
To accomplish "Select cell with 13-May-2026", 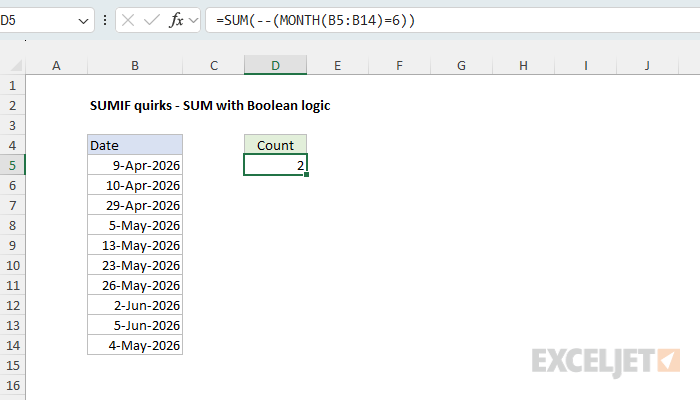I will (x=135, y=246).
